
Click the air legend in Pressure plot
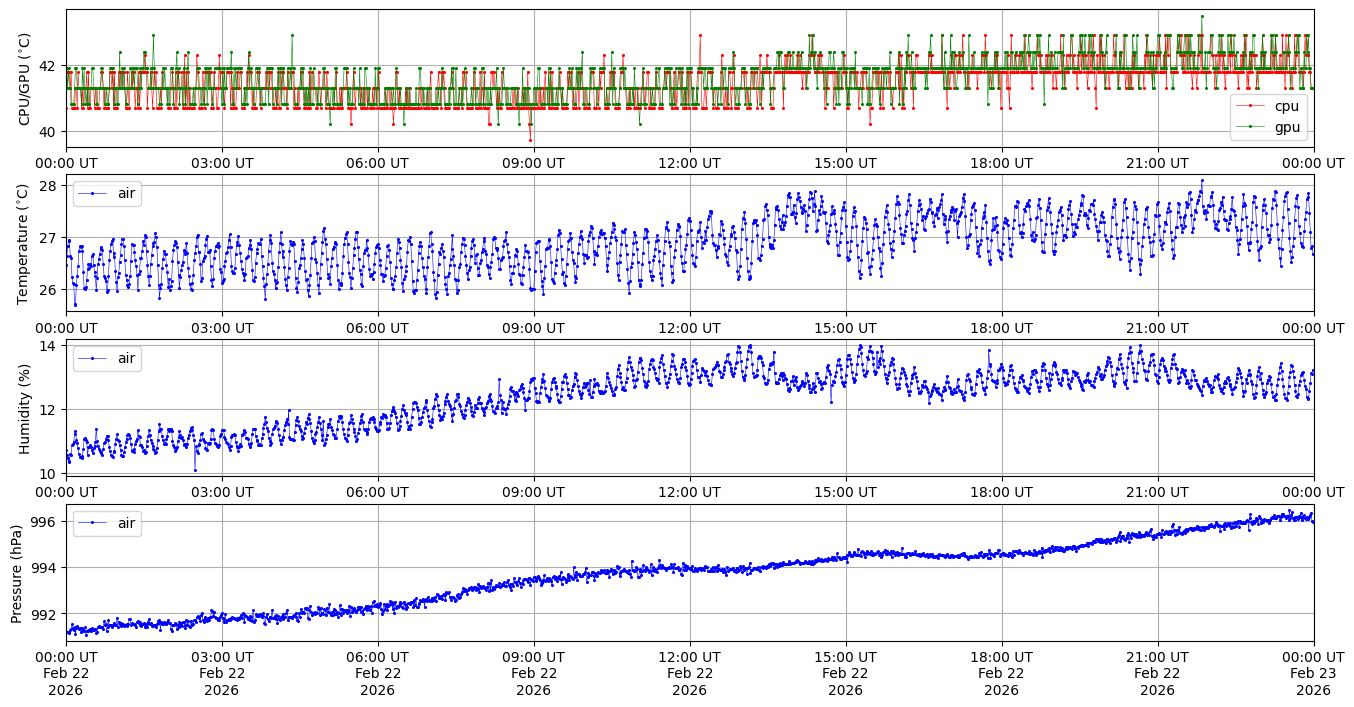[107, 523]
